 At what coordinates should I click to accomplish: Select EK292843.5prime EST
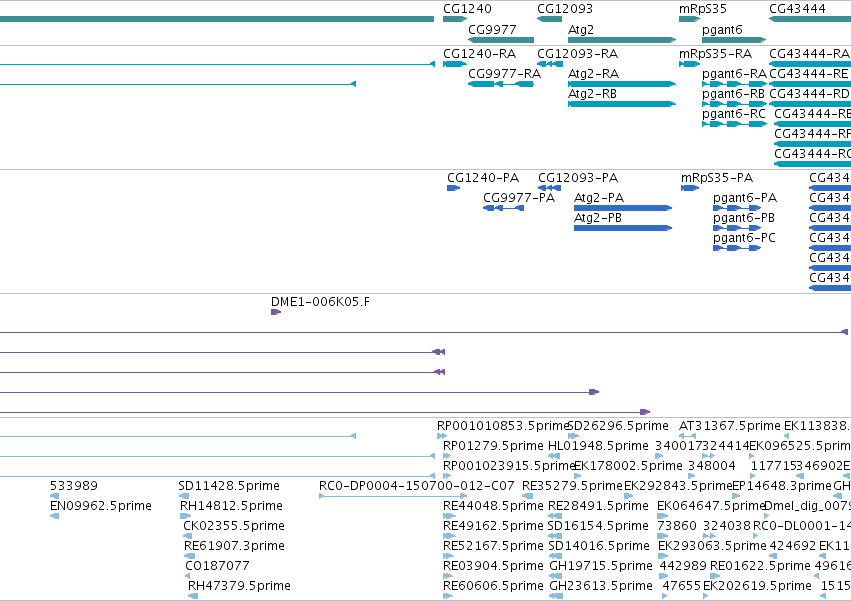coord(628,496)
